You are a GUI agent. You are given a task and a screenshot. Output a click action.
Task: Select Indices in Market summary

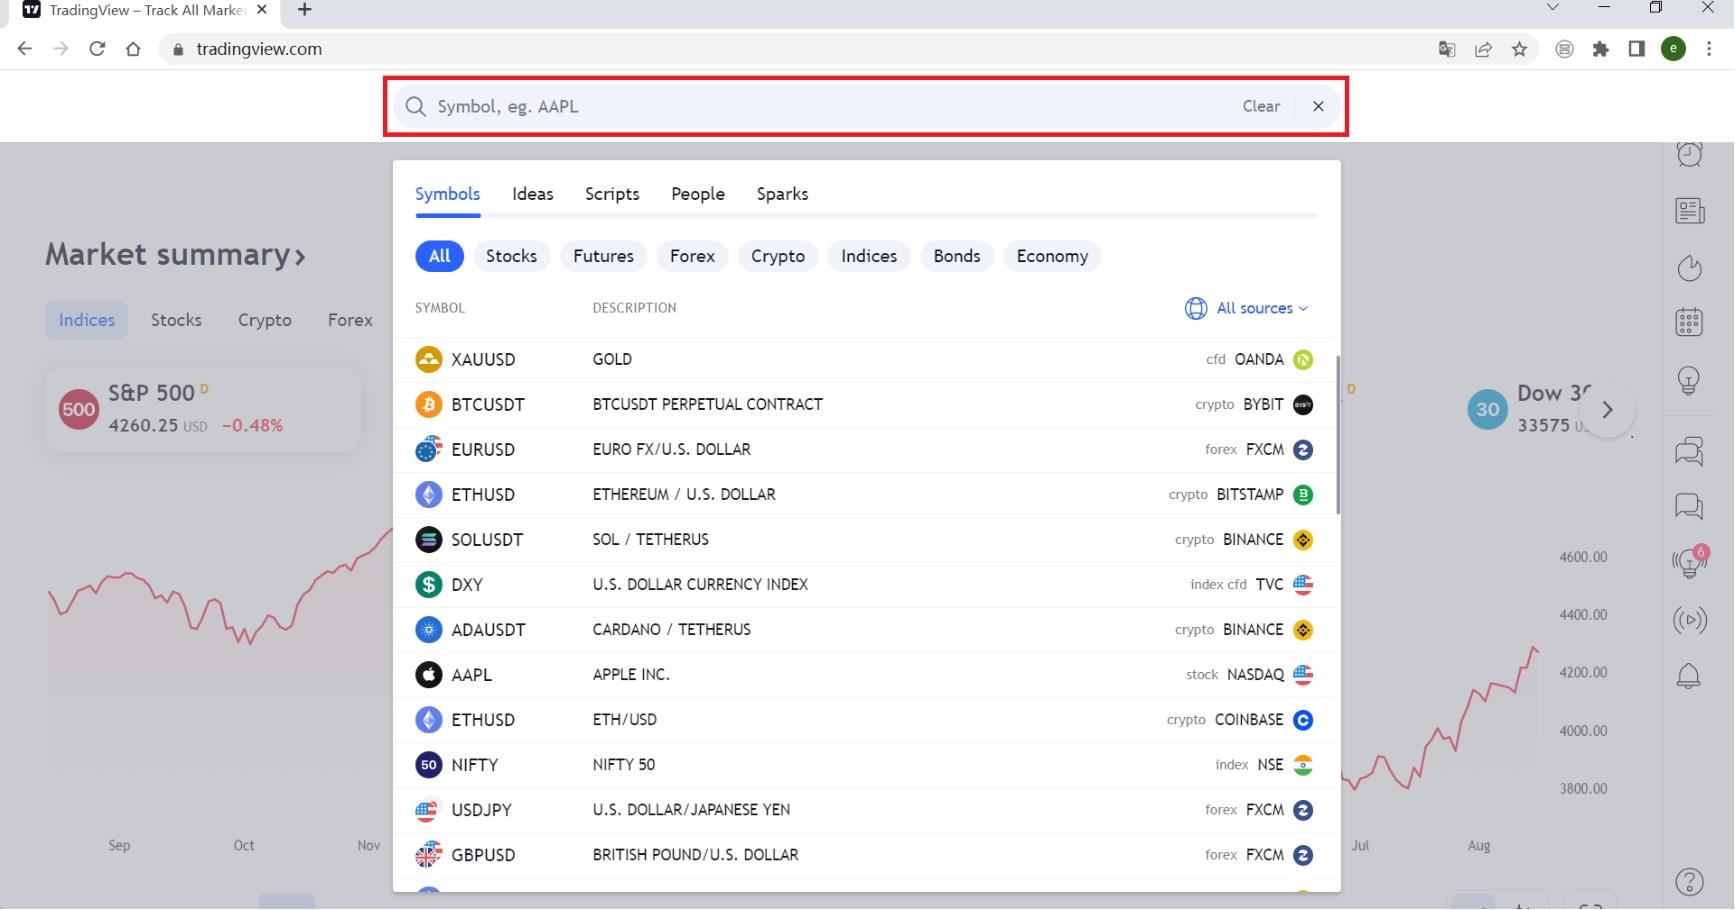coord(86,320)
